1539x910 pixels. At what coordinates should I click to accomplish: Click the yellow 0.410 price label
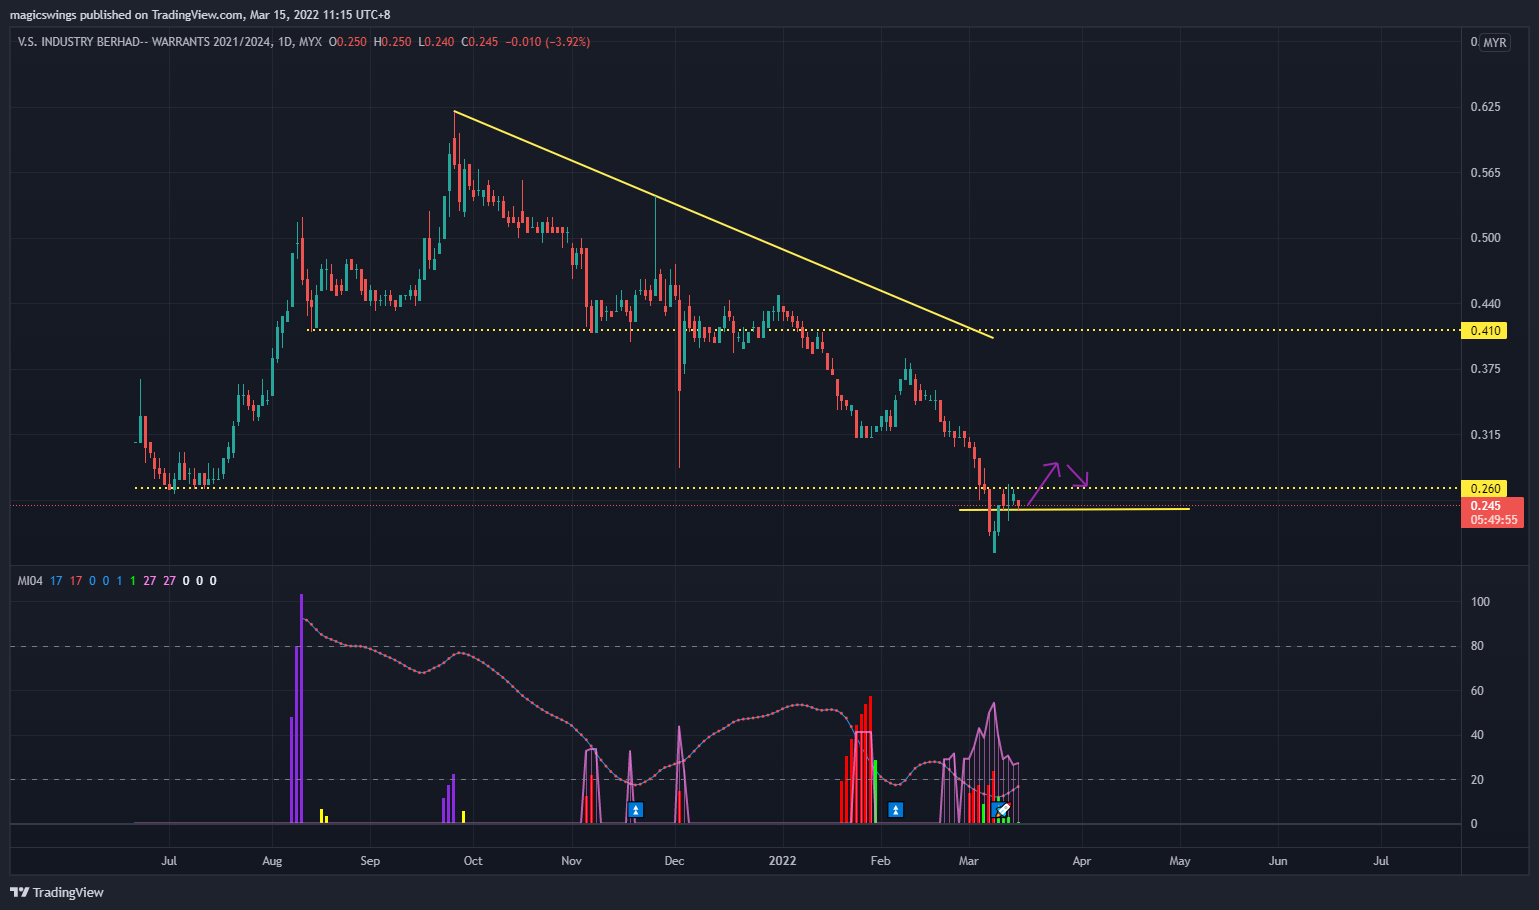(x=1484, y=331)
